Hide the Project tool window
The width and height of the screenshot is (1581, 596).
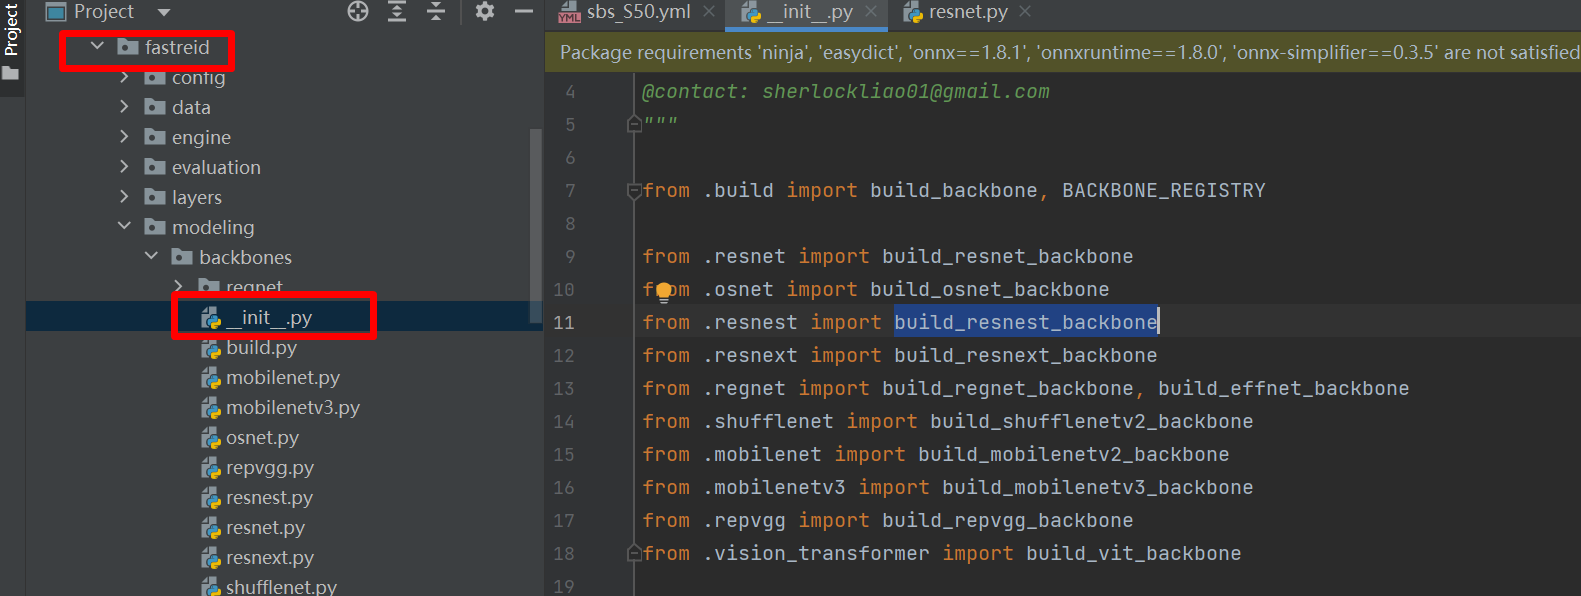click(x=524, y=11)
